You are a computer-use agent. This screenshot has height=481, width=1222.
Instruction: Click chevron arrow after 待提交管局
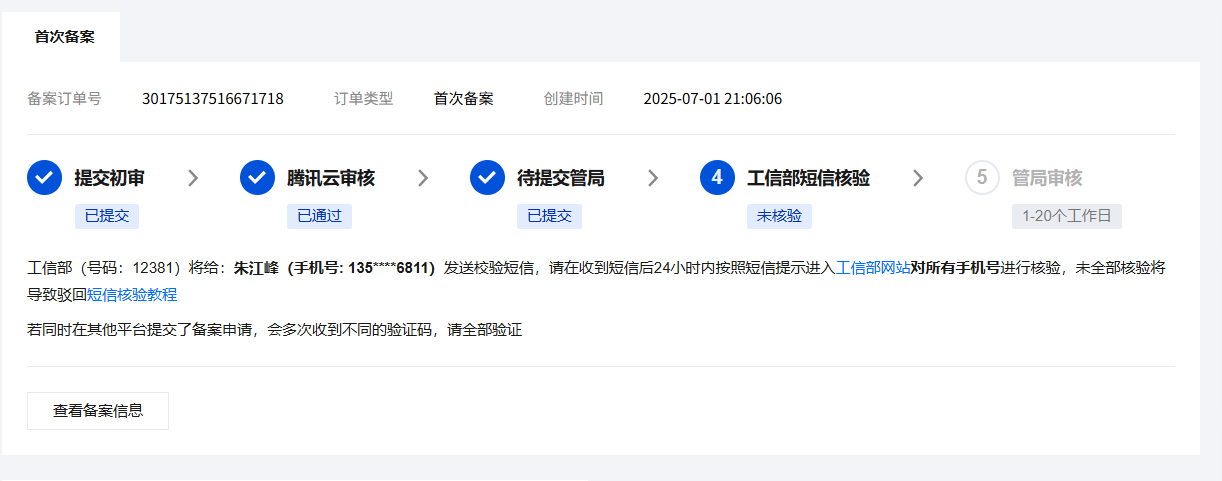[653, 178]
